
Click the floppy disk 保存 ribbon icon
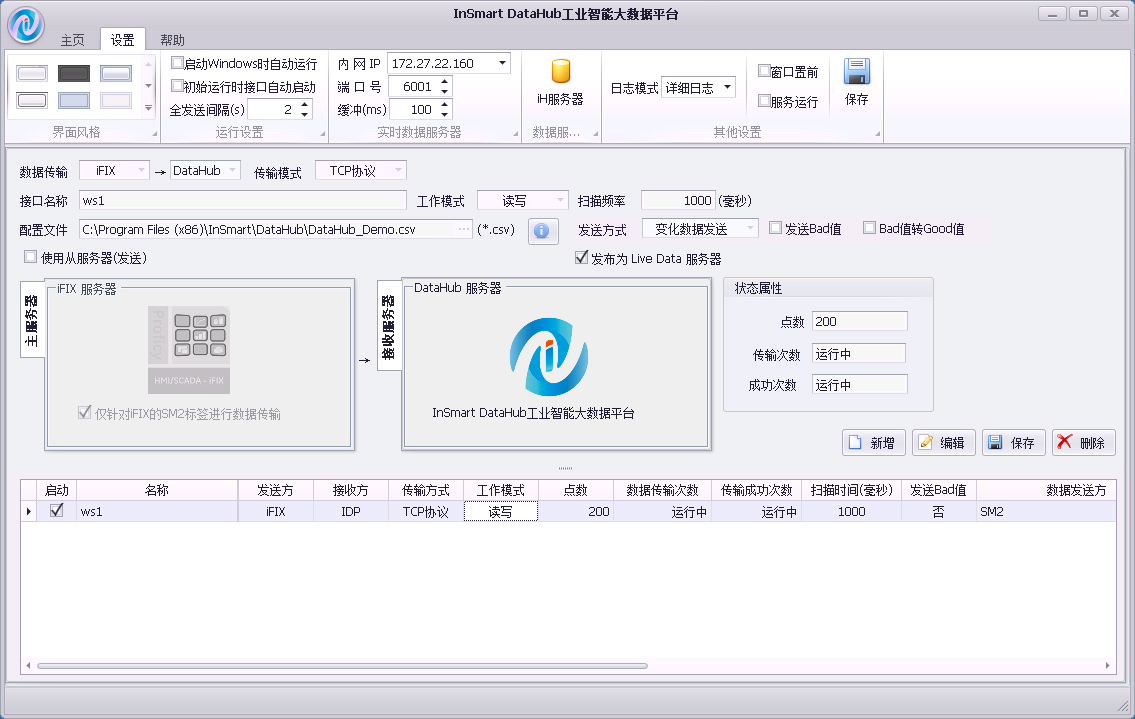pos(856,72)
